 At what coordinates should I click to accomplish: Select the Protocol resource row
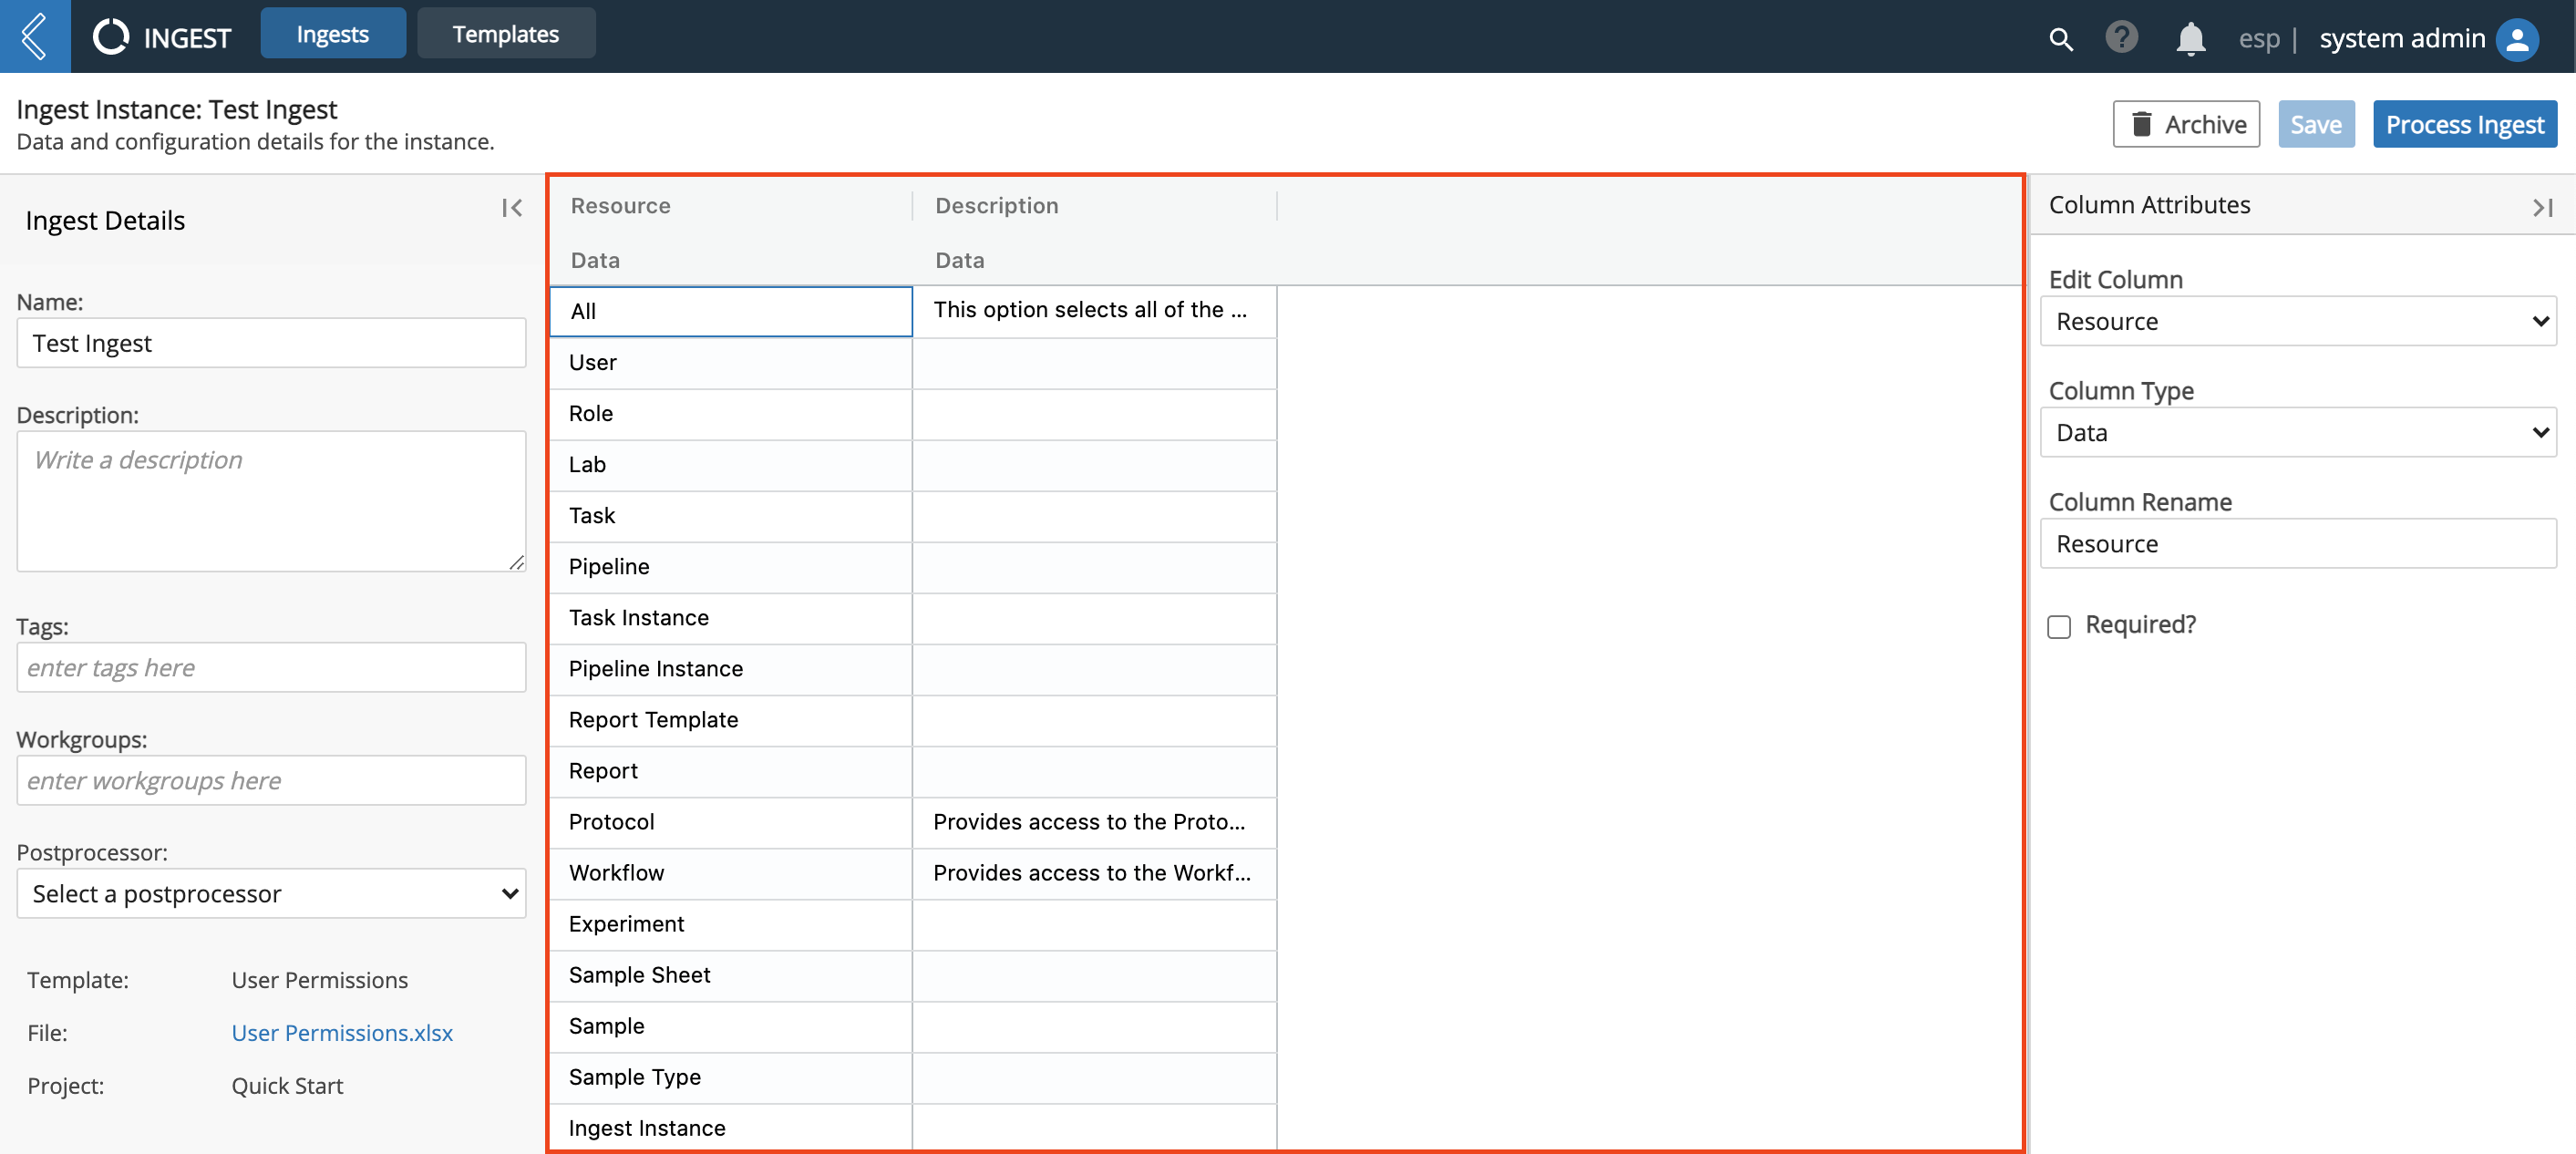(735, 820)
